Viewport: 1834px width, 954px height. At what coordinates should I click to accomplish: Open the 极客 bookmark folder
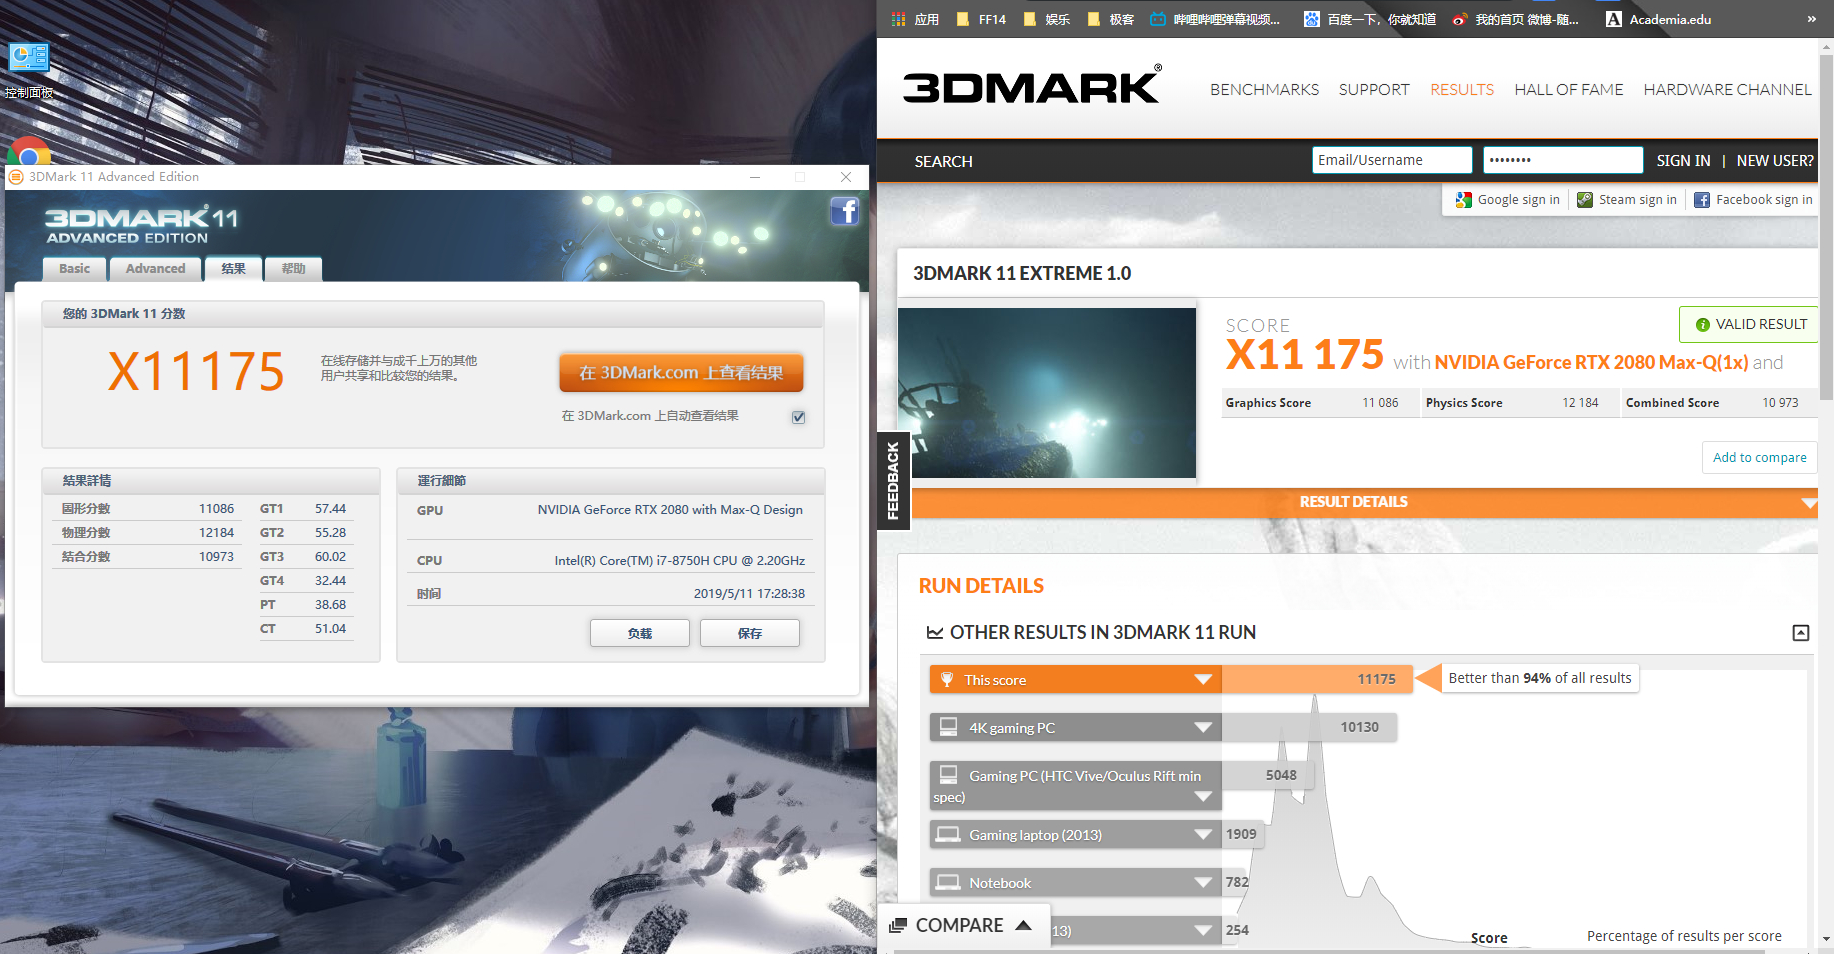coord(1110,19)
